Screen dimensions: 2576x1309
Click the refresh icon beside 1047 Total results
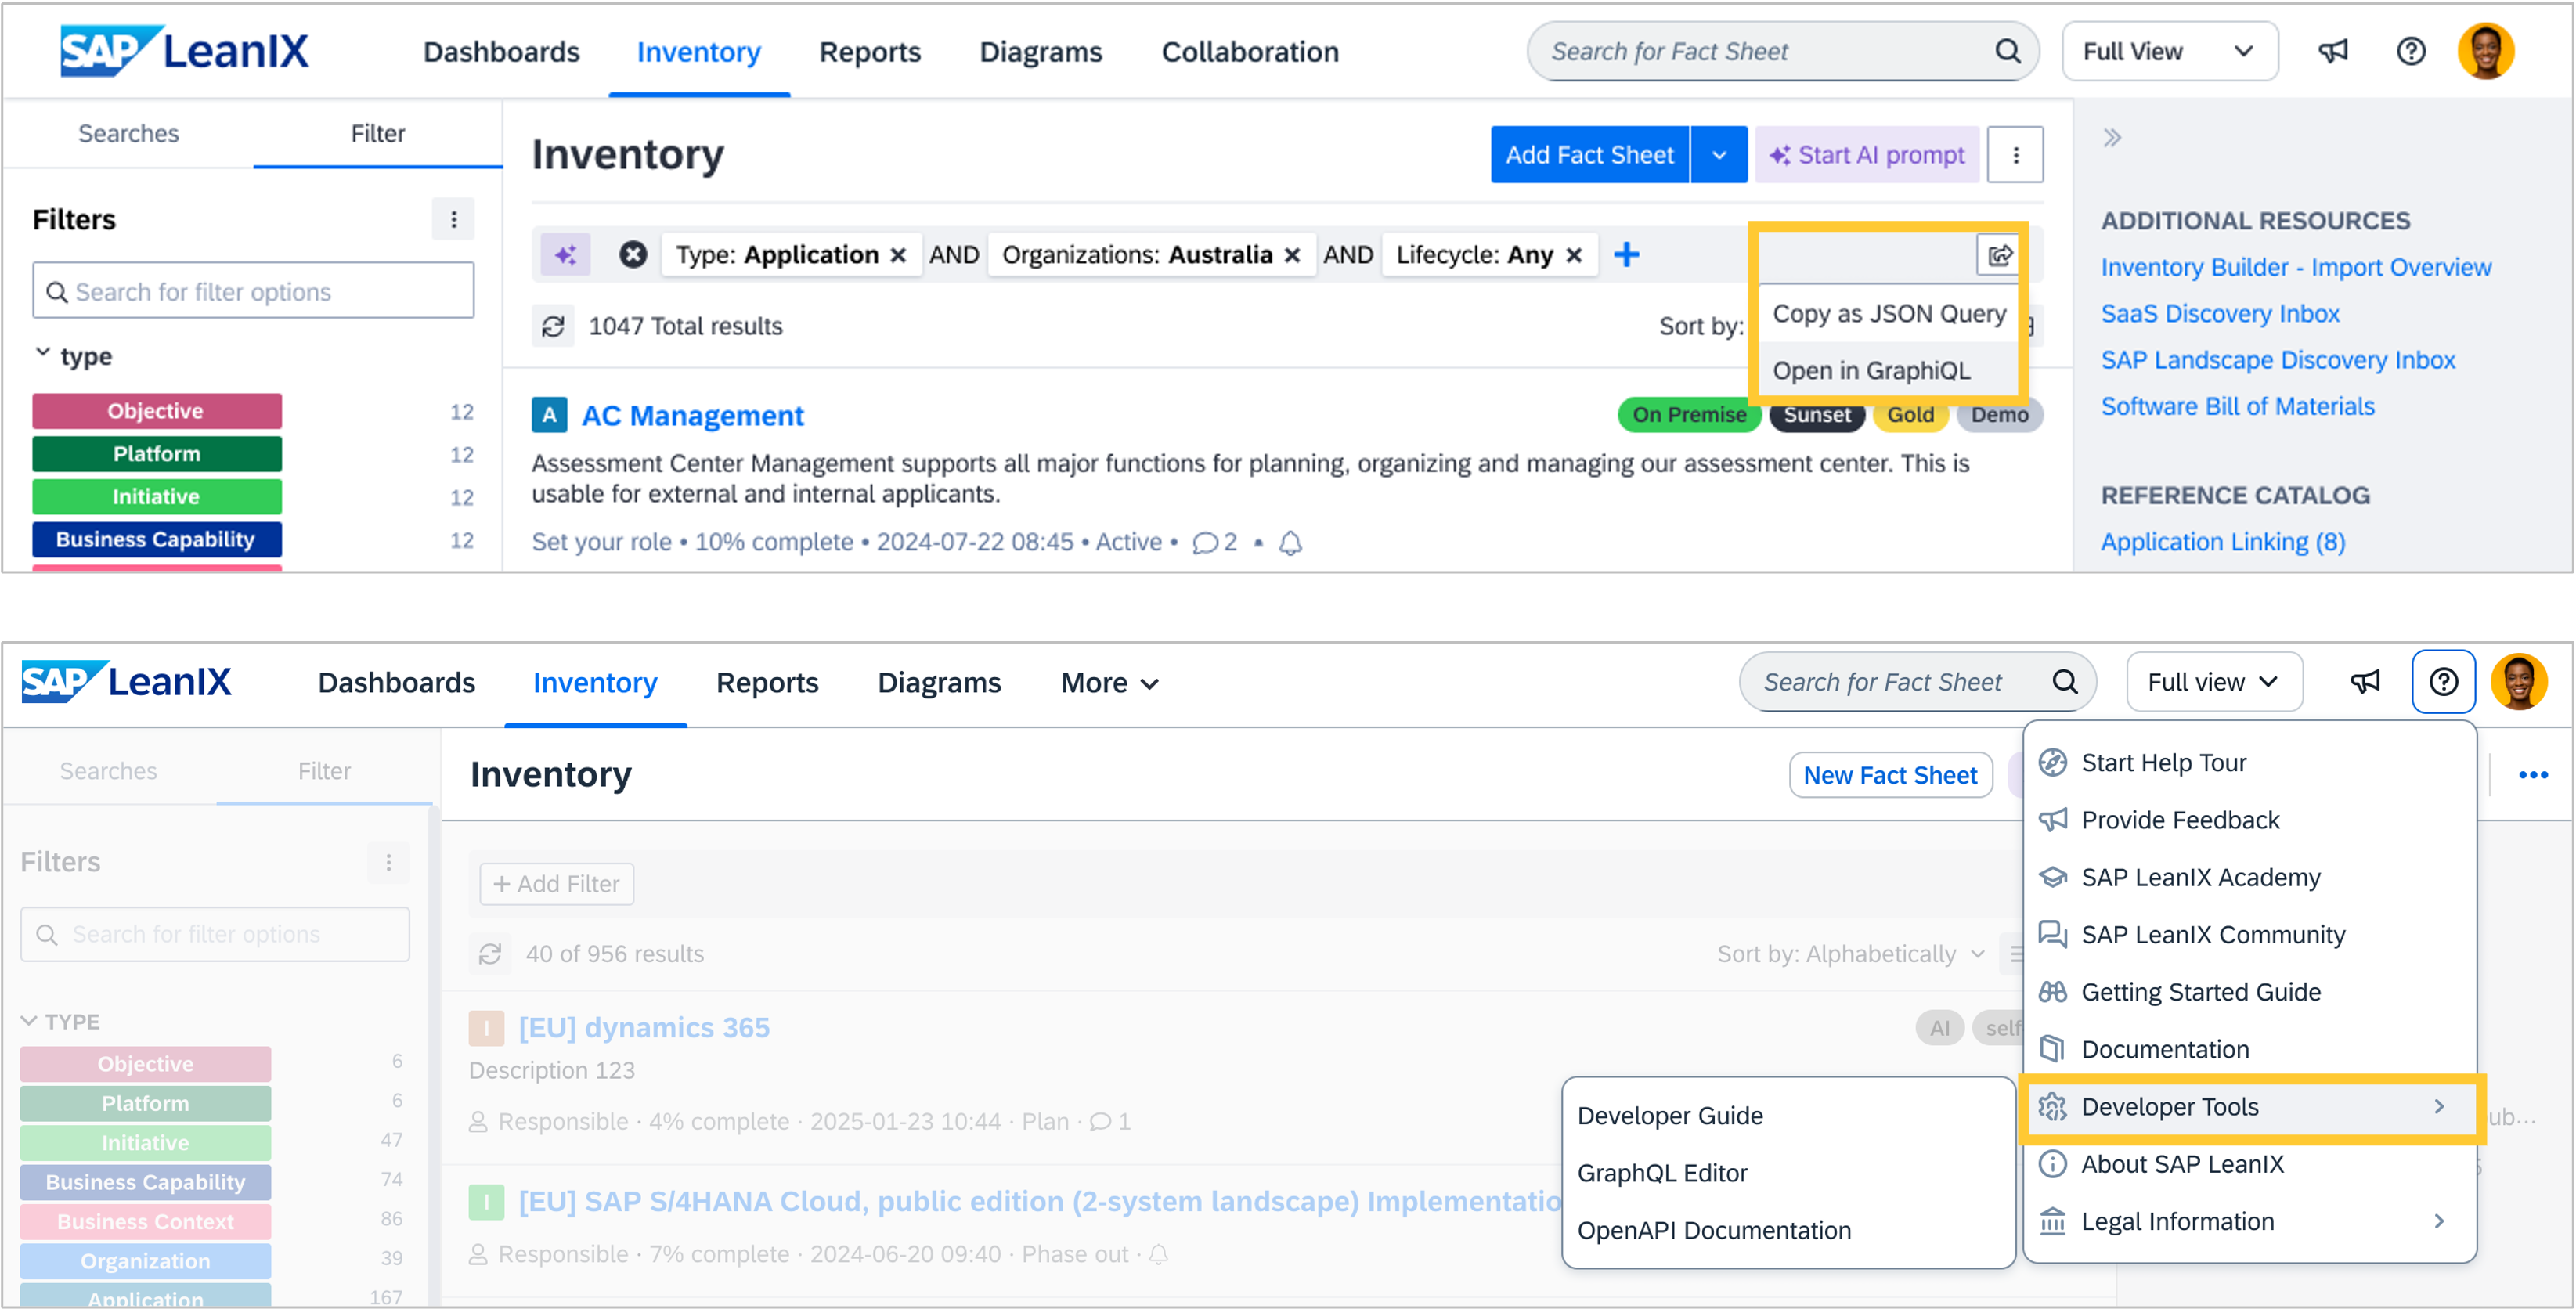tap(553, 326)
